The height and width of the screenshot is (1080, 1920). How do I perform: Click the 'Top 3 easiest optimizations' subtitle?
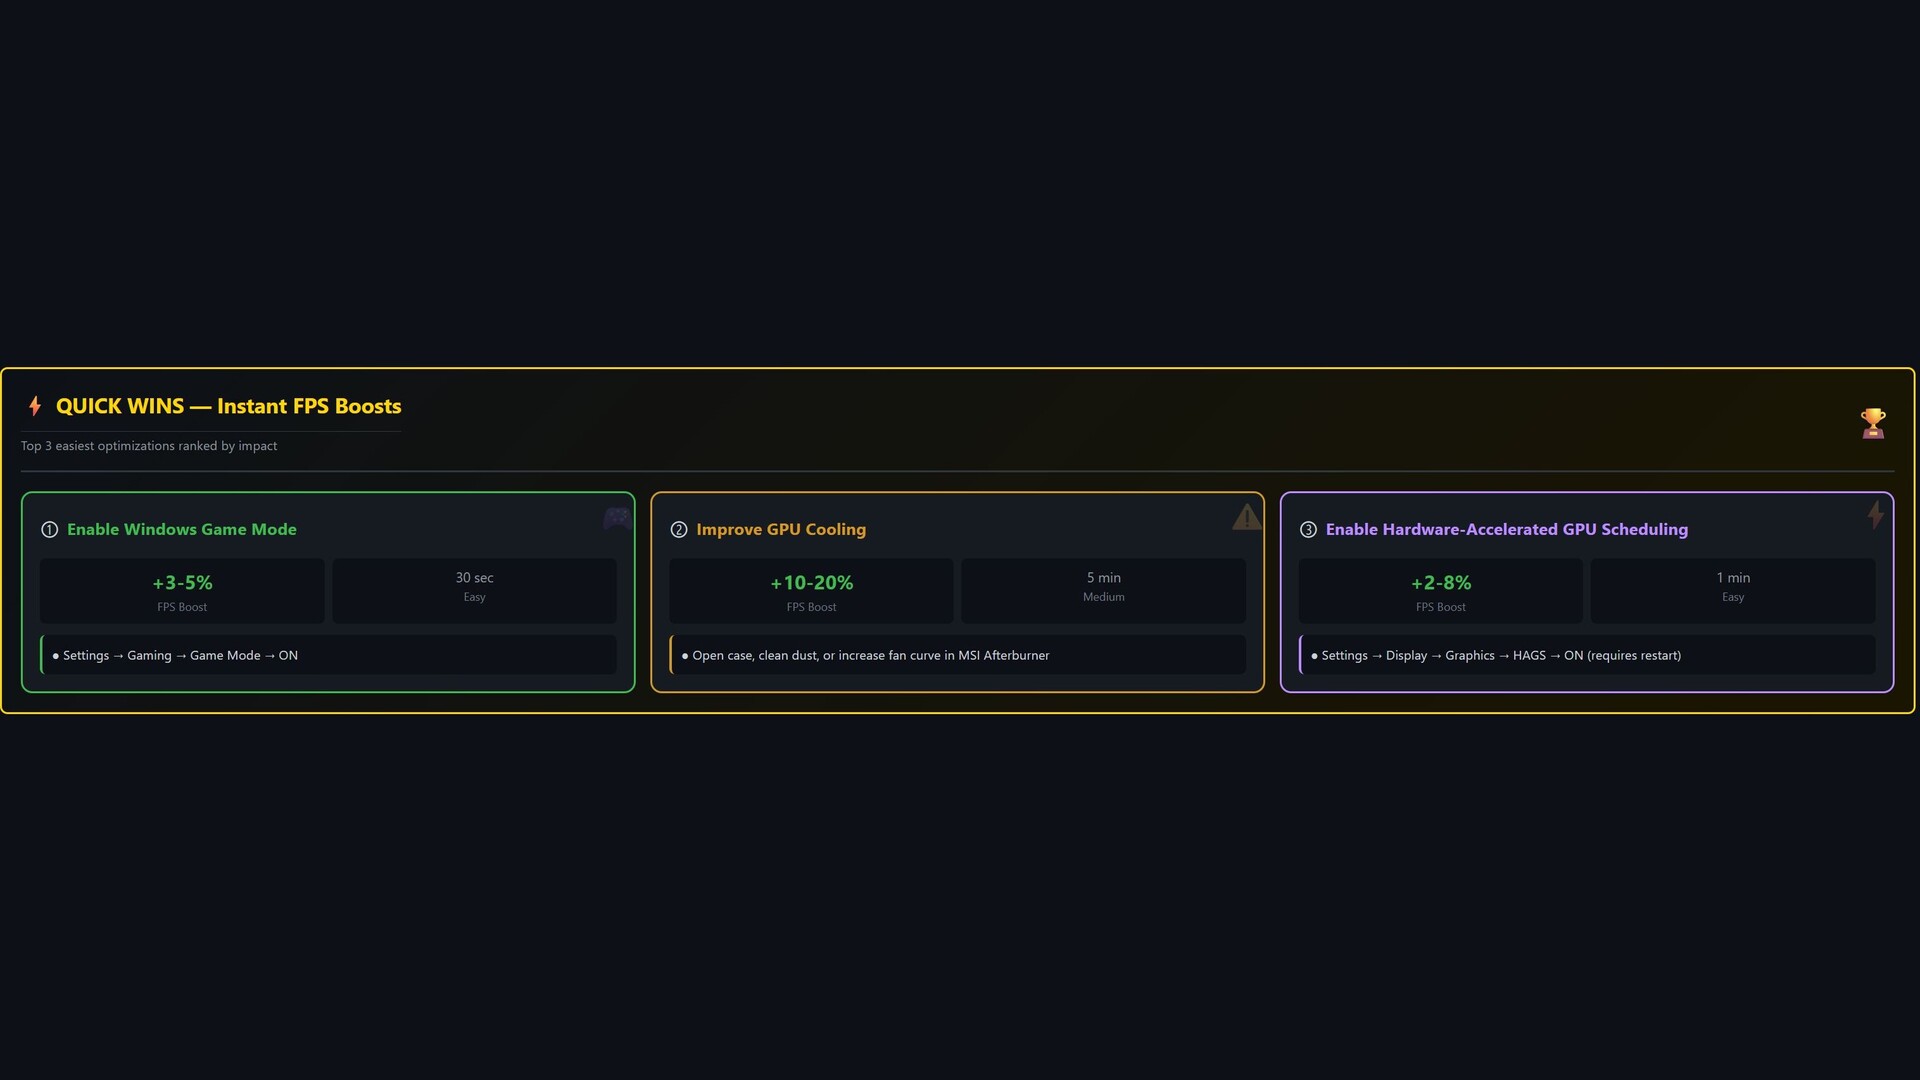149,446
